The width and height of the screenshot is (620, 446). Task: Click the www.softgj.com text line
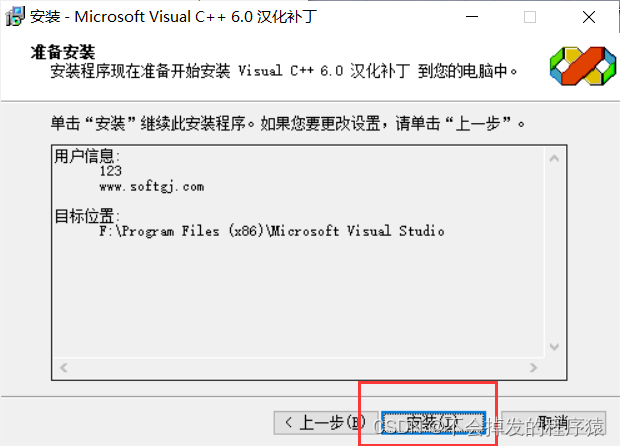click(152, 186)
